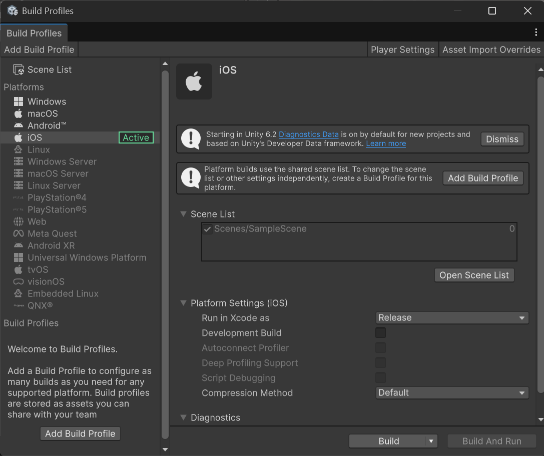Click the iOS apple icon in platform list
The height and width of the screenshot is (456, 544).
pyautogui.click(x=18, y=137)
